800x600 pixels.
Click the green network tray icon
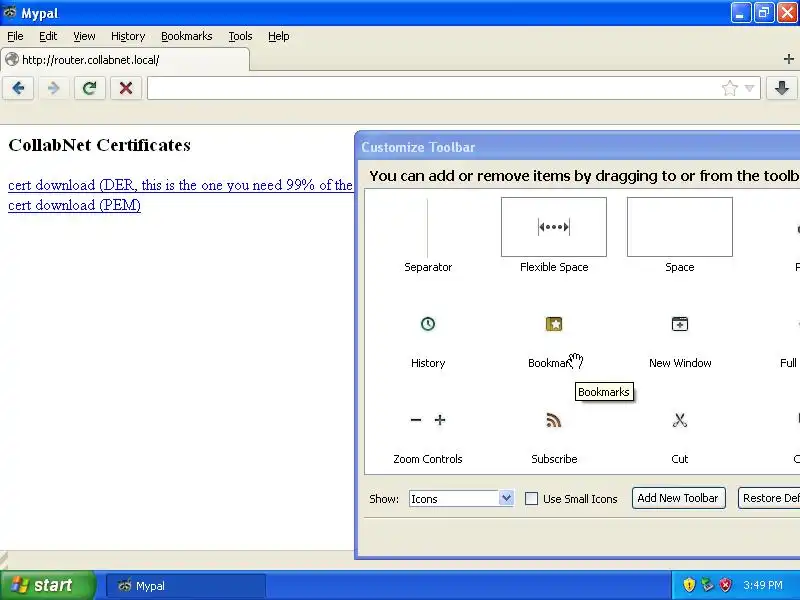coord(707,585)
